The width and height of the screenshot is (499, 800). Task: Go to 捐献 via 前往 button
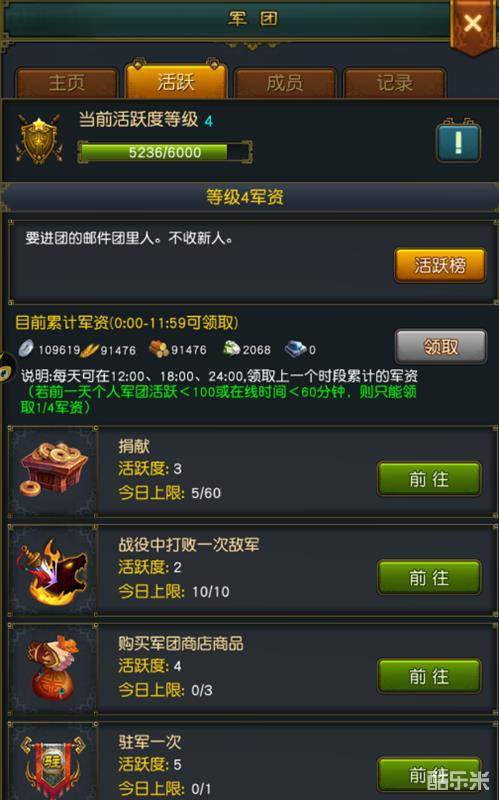point(429,479)
